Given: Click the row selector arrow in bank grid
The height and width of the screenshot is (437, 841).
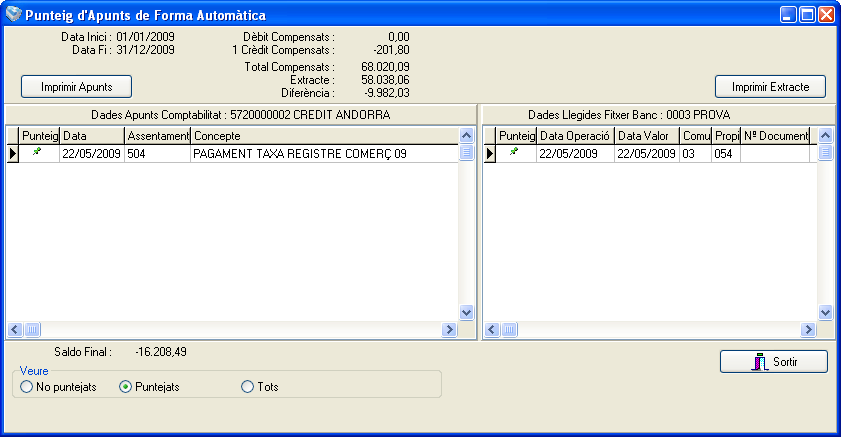Looking at the screenshot, I should coord(490,154).
